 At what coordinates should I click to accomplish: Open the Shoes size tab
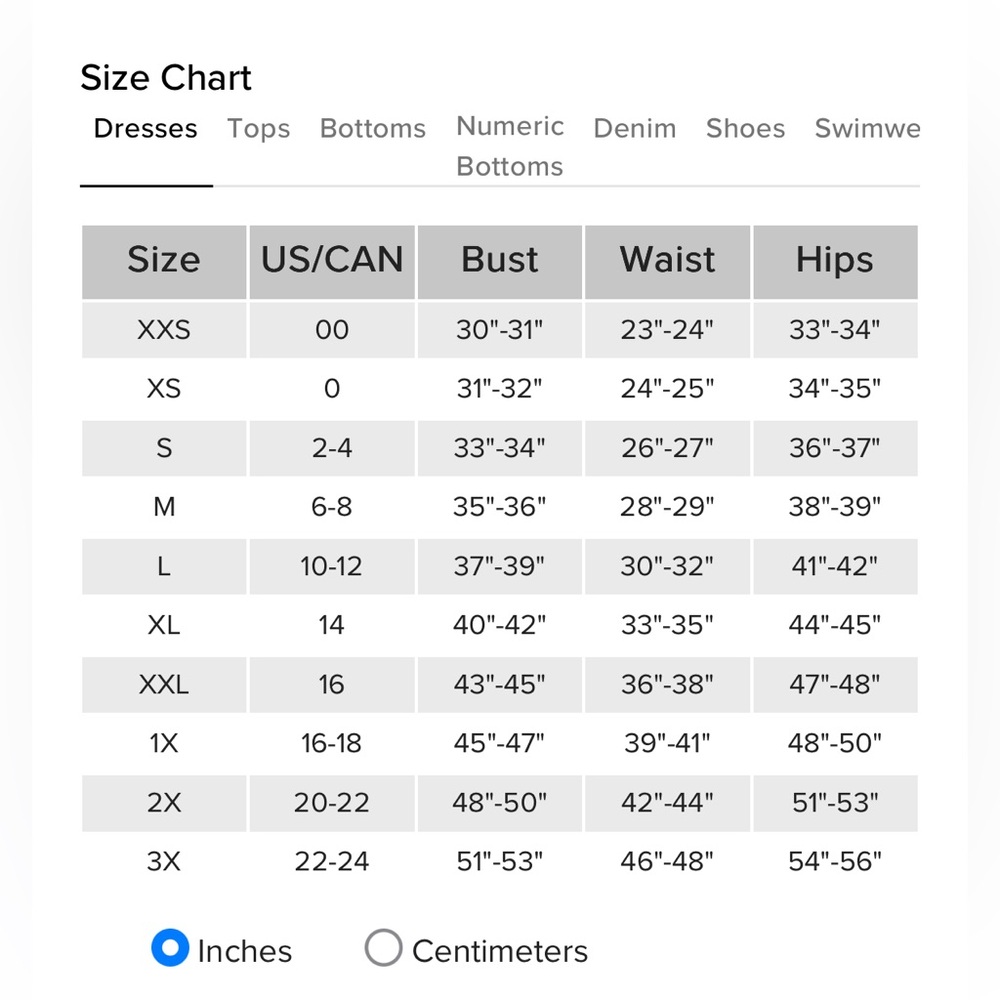(x=745, y=129)
